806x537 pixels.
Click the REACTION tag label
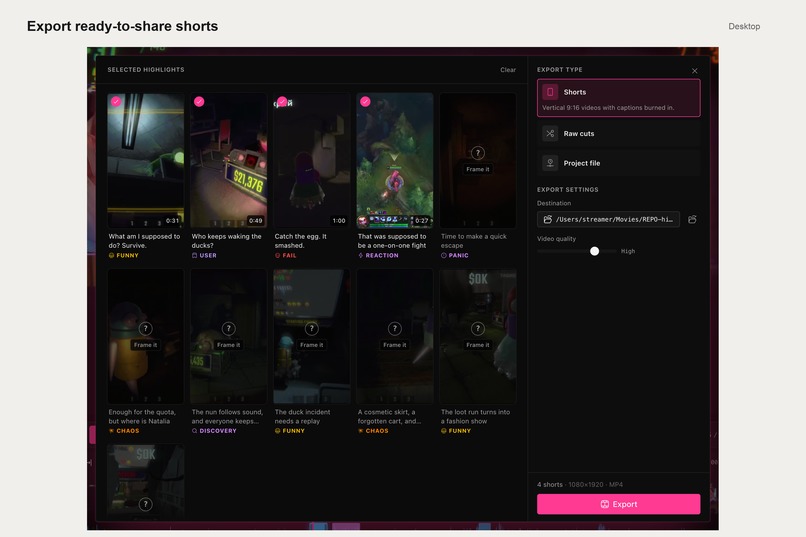378,255
